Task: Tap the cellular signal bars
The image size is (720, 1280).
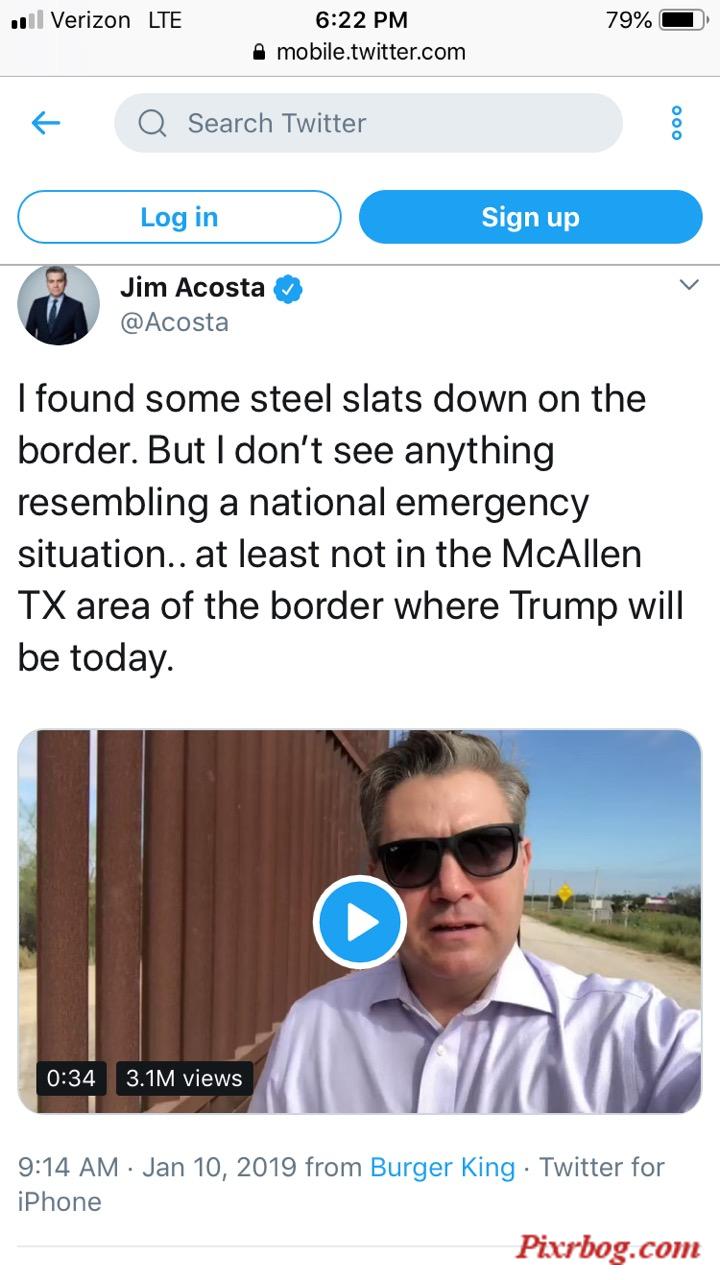Action: tap(25, 20)
